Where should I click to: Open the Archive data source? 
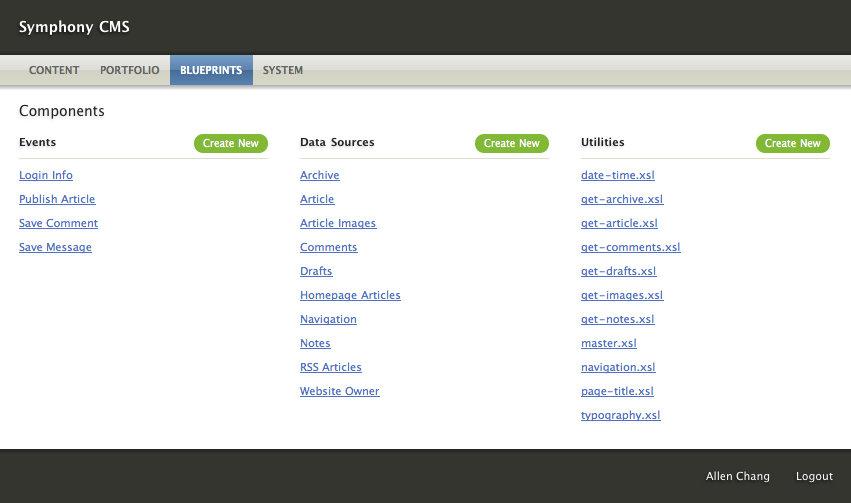click(x=320, y=176)
